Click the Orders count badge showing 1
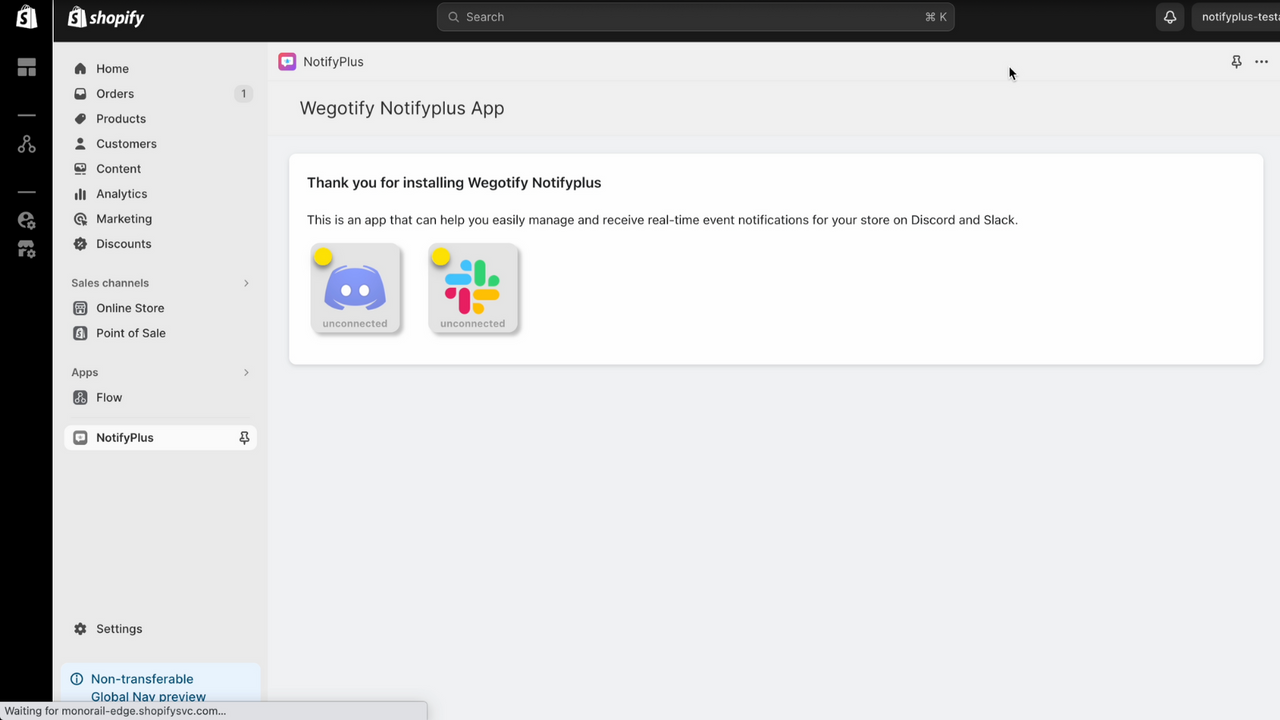 (x=243, y=94)
